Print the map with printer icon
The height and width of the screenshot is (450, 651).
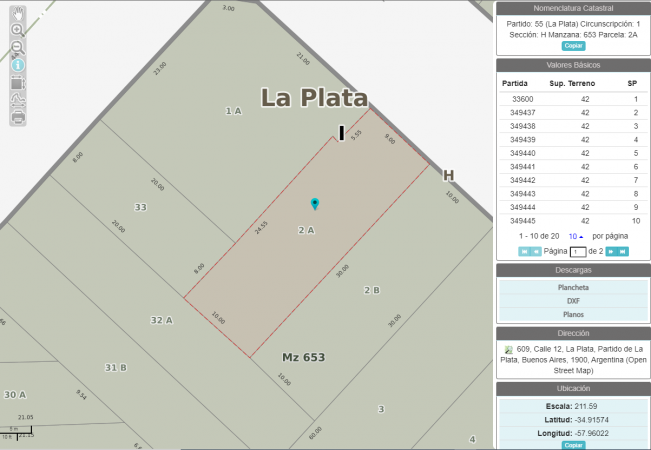coord(18,118)
